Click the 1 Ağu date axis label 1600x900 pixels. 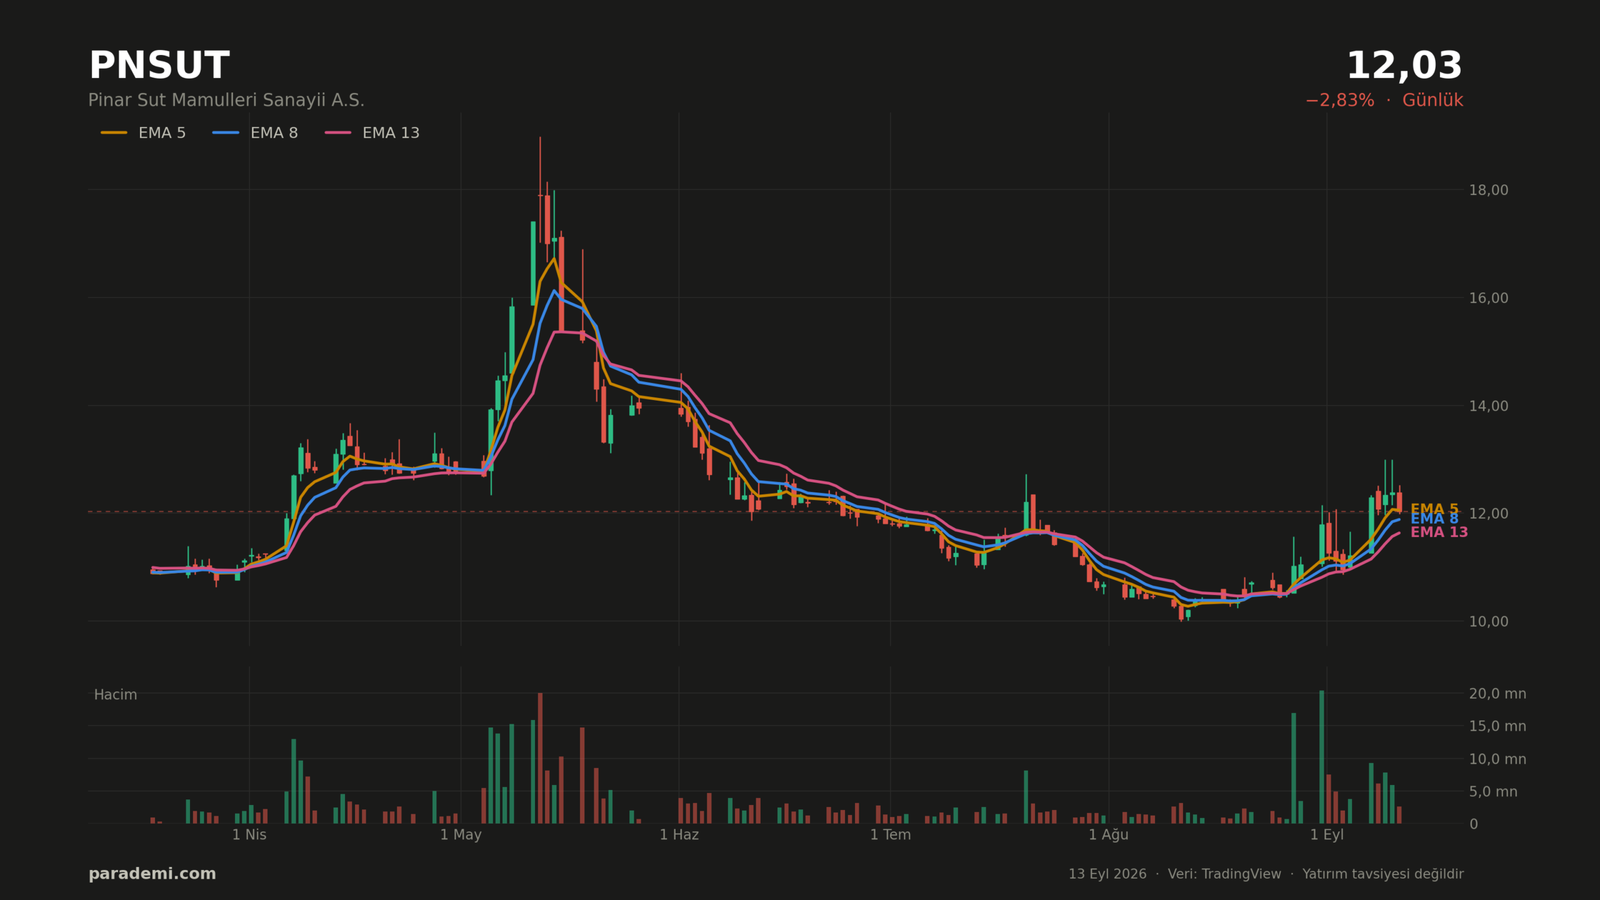[1108, 835]
